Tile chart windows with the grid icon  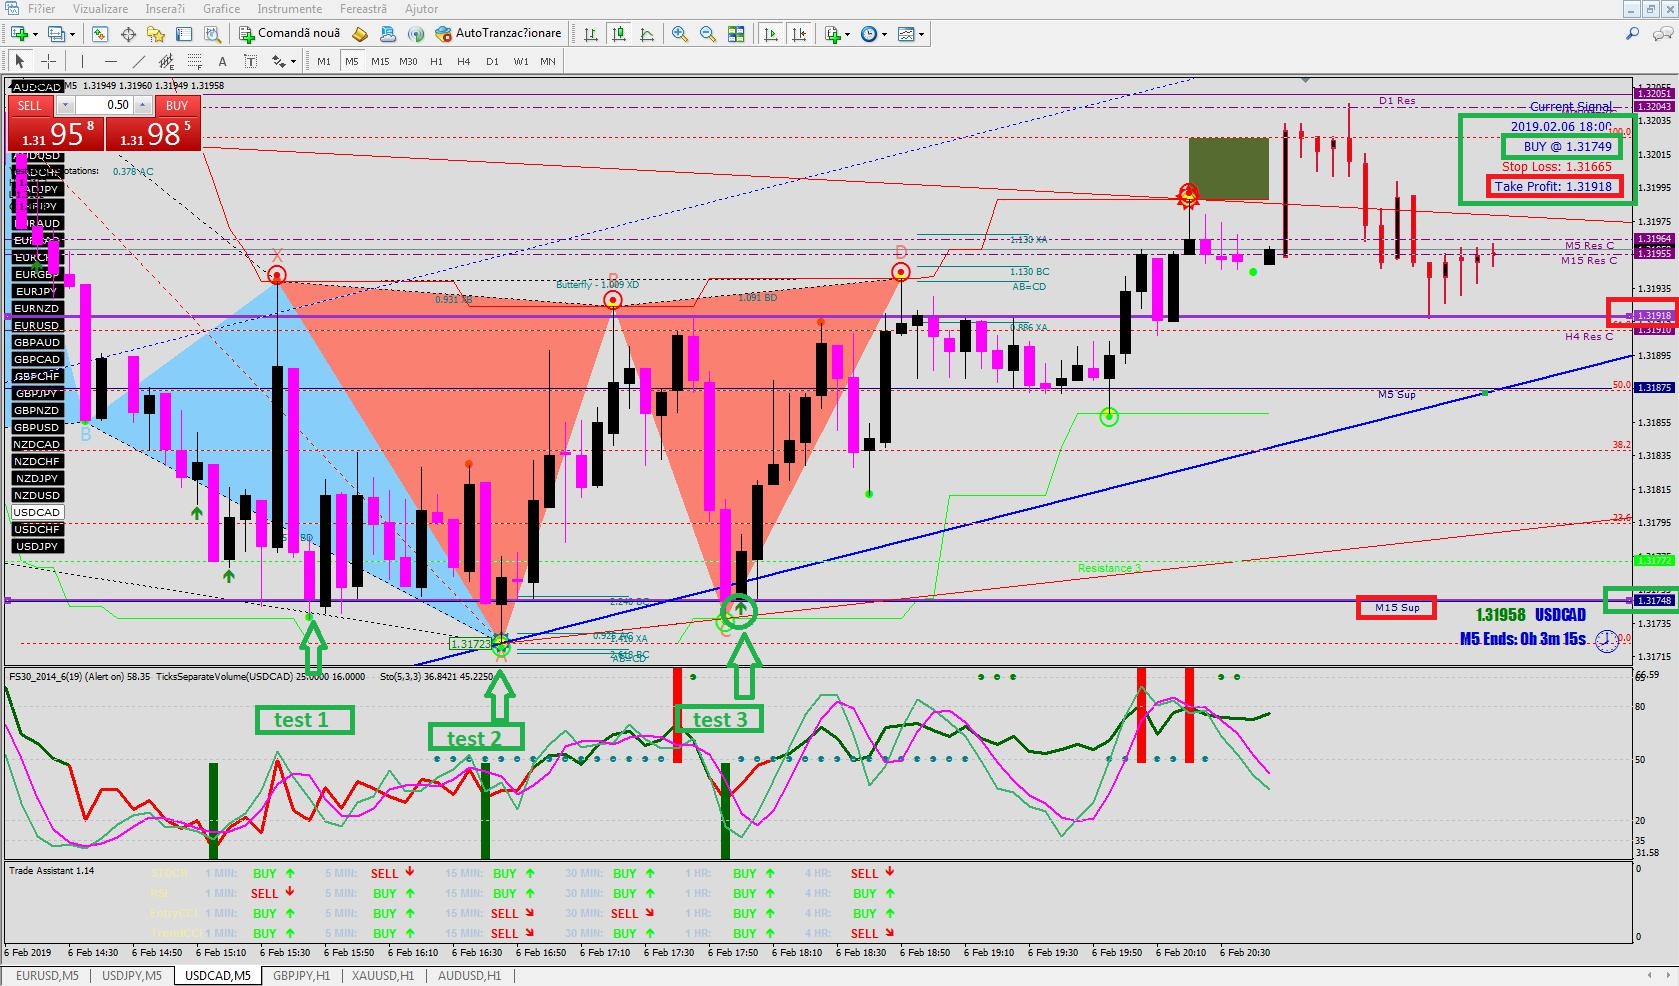[x=736, y=34]
